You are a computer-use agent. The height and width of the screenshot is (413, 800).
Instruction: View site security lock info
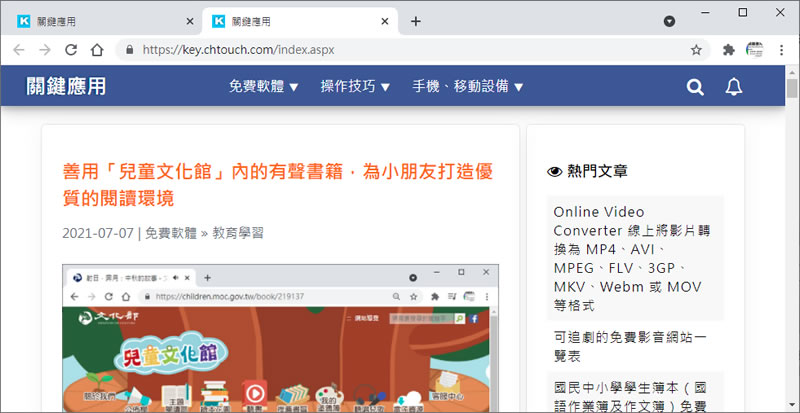tap(130, 50)
